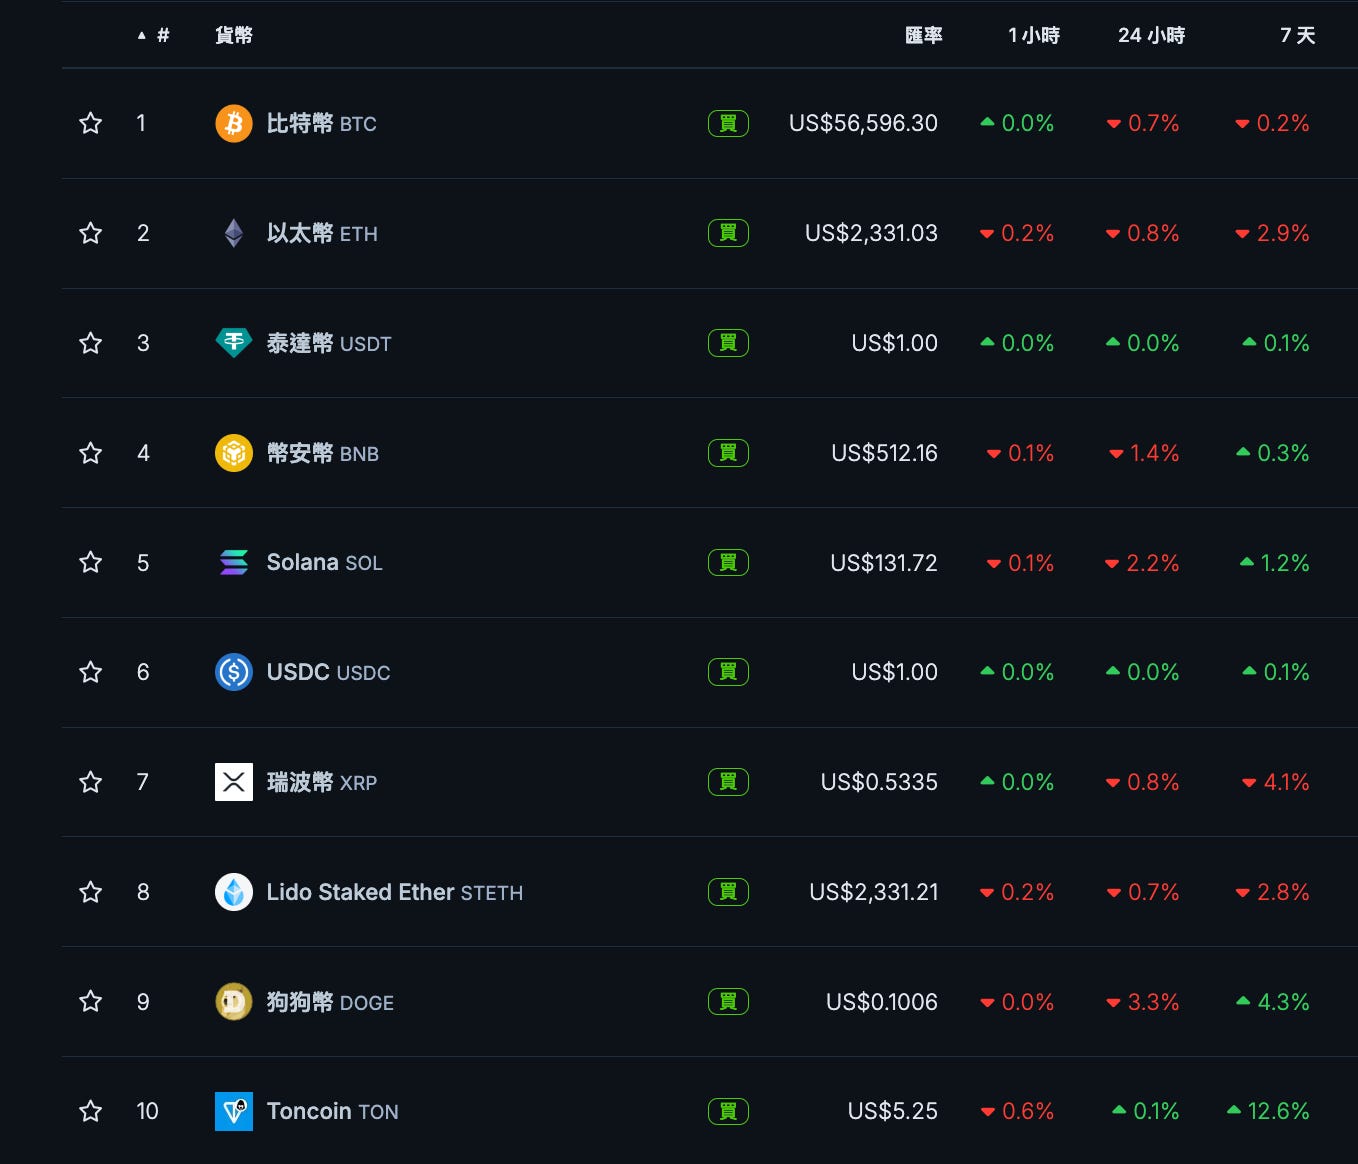
Task: Click the USDC coin logo
Action: [234, 672]
